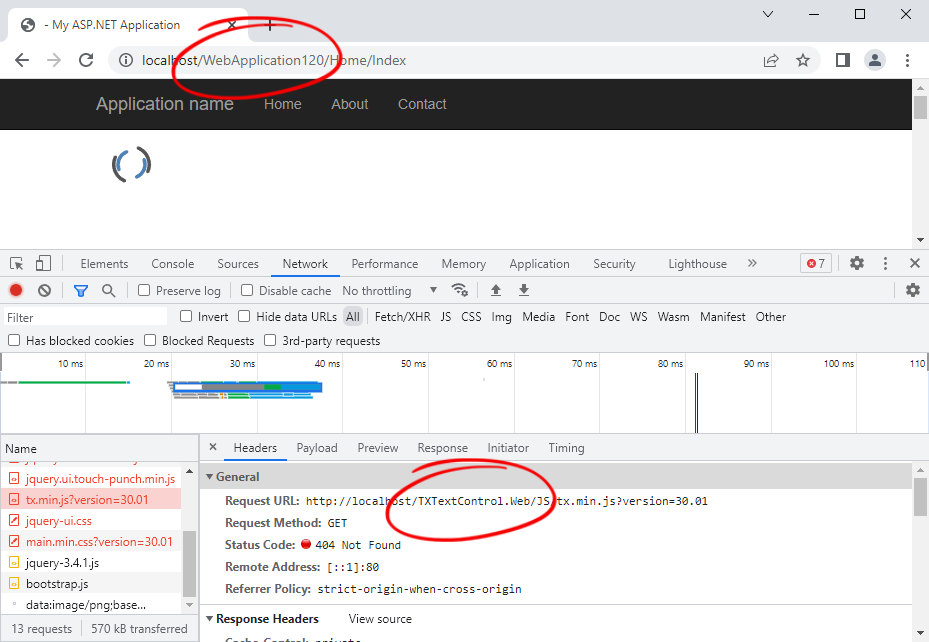The height and width of the screenshot is (642, 929).
Task: Open network conditions wifi icon
Action: (459, 290)
